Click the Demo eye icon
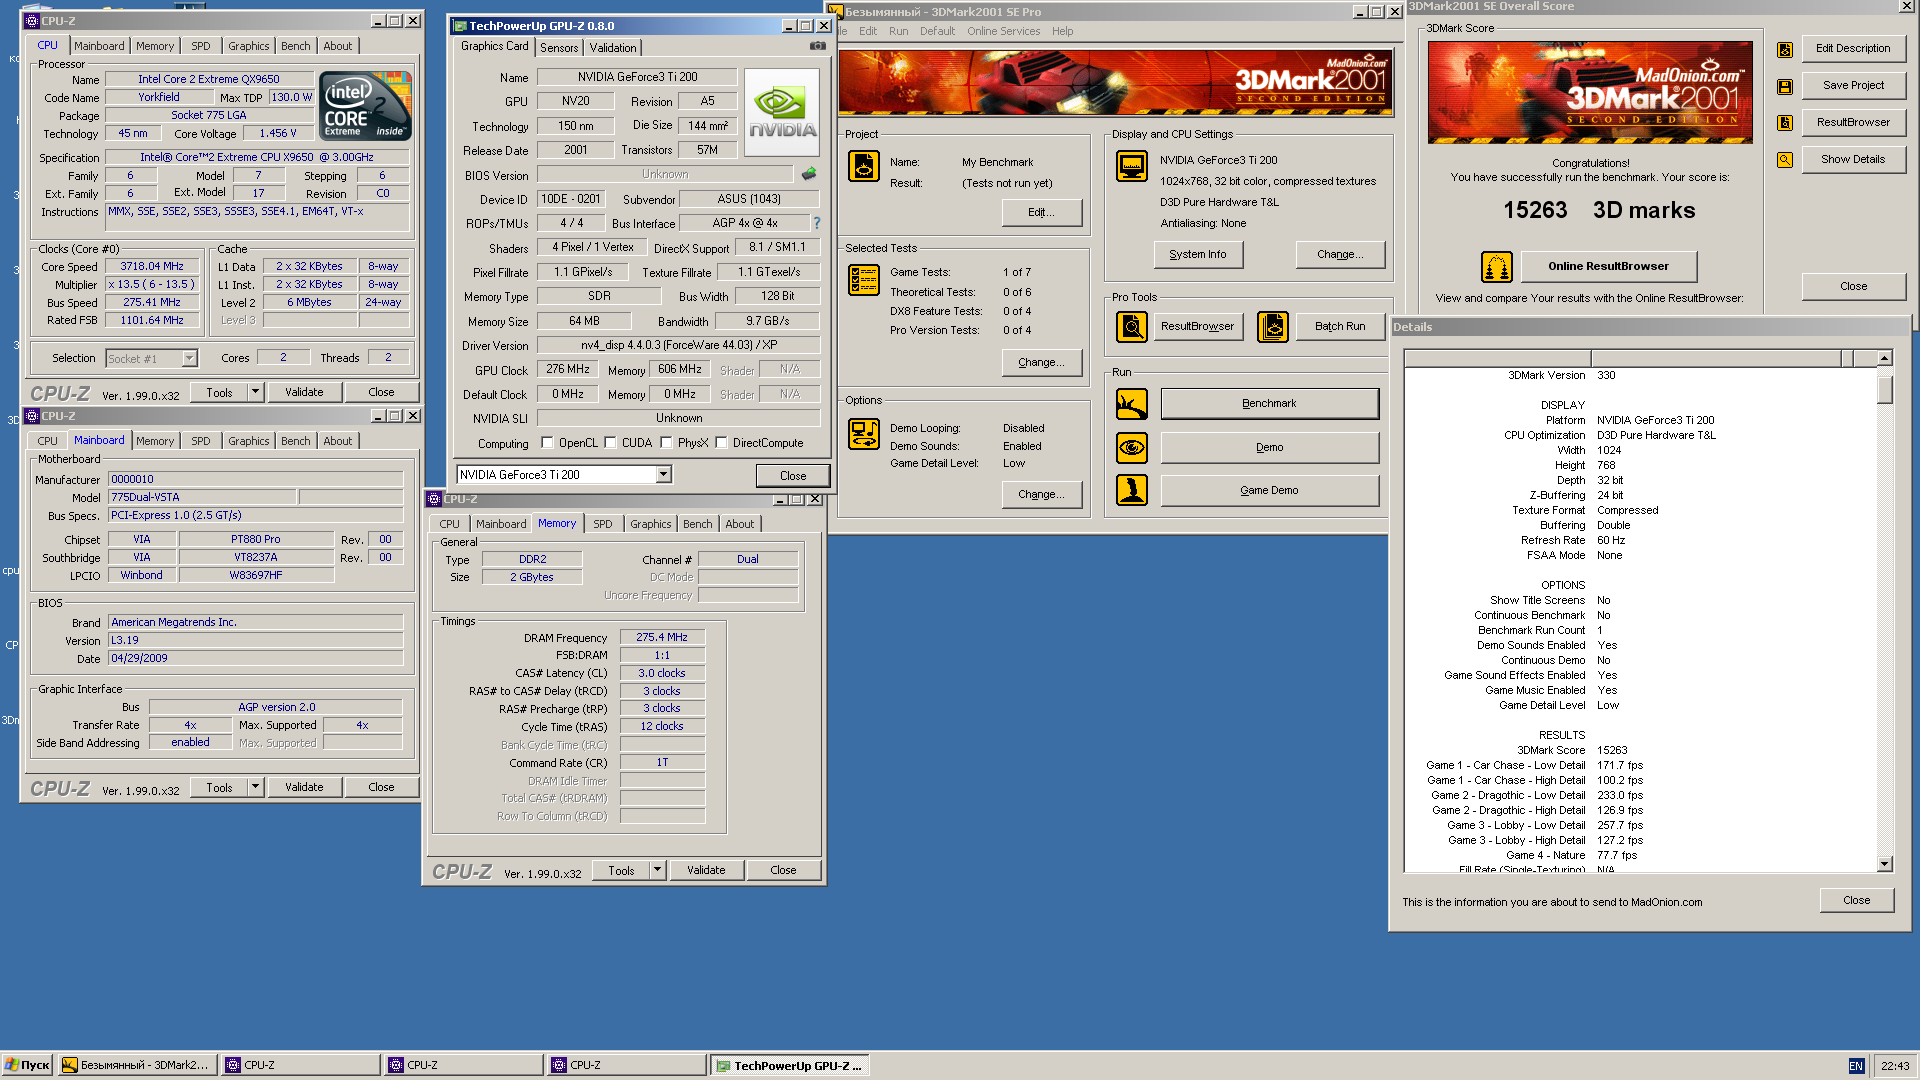This screenshot has height=1080, width=1920. pos(1132,447)
